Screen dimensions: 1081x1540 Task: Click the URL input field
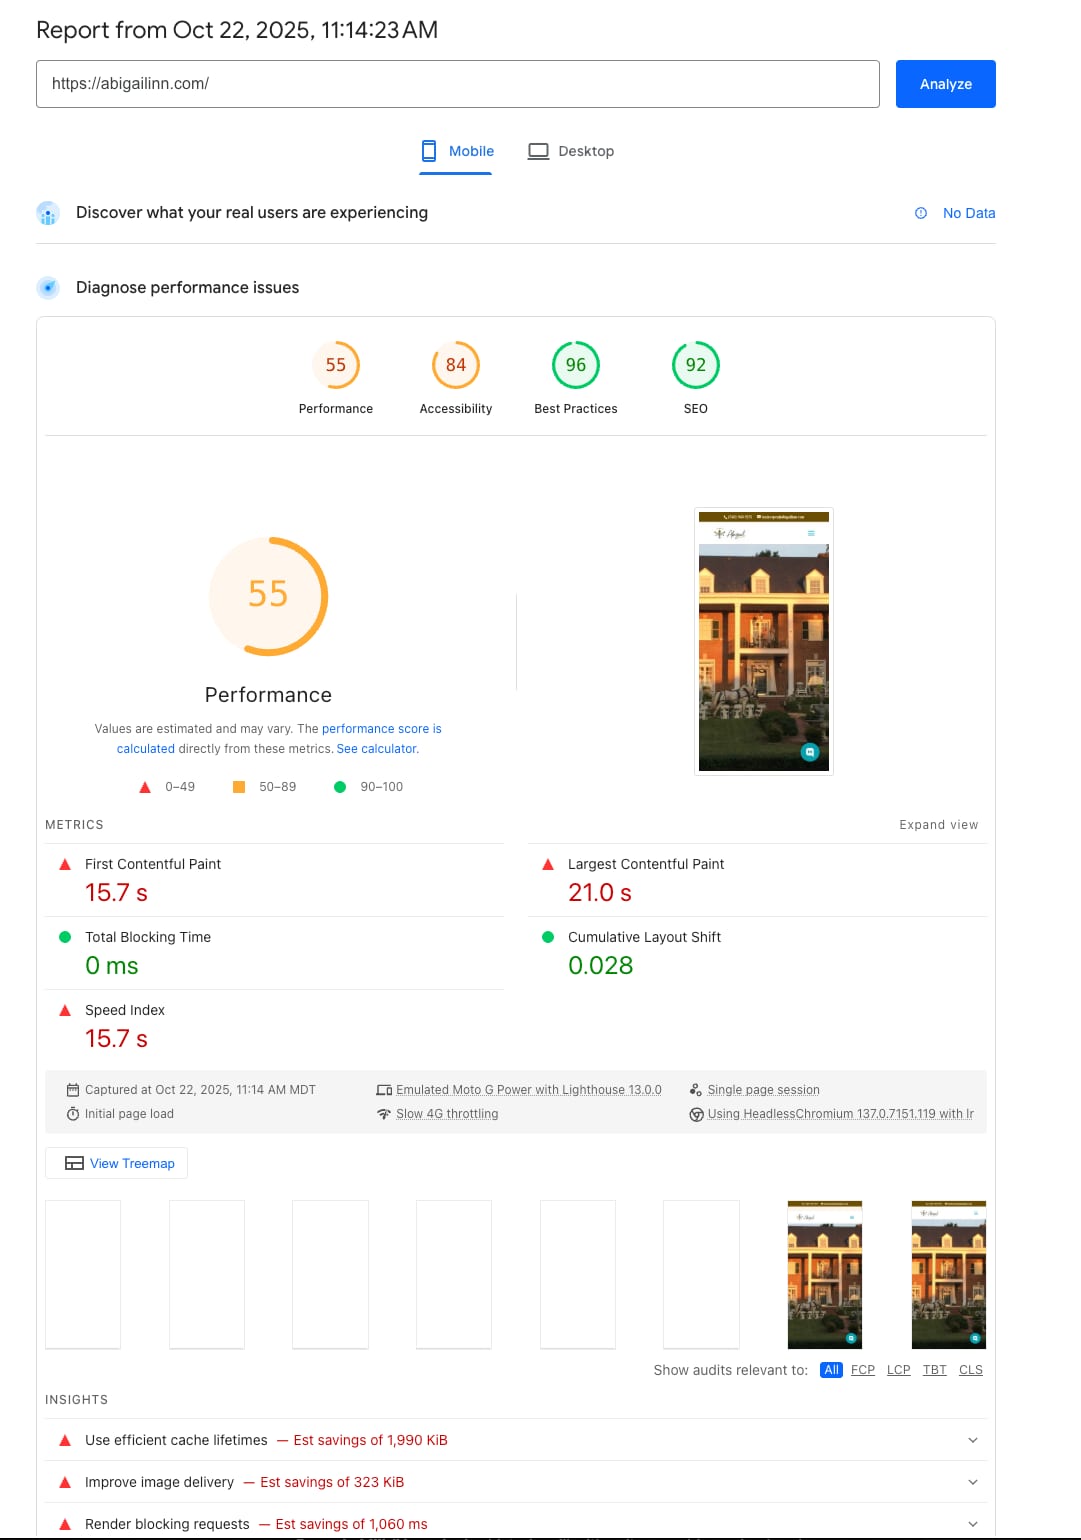[457, 84]
